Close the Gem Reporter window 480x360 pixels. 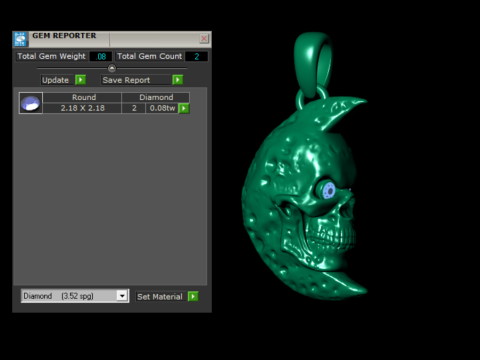(x=204, y=39)
